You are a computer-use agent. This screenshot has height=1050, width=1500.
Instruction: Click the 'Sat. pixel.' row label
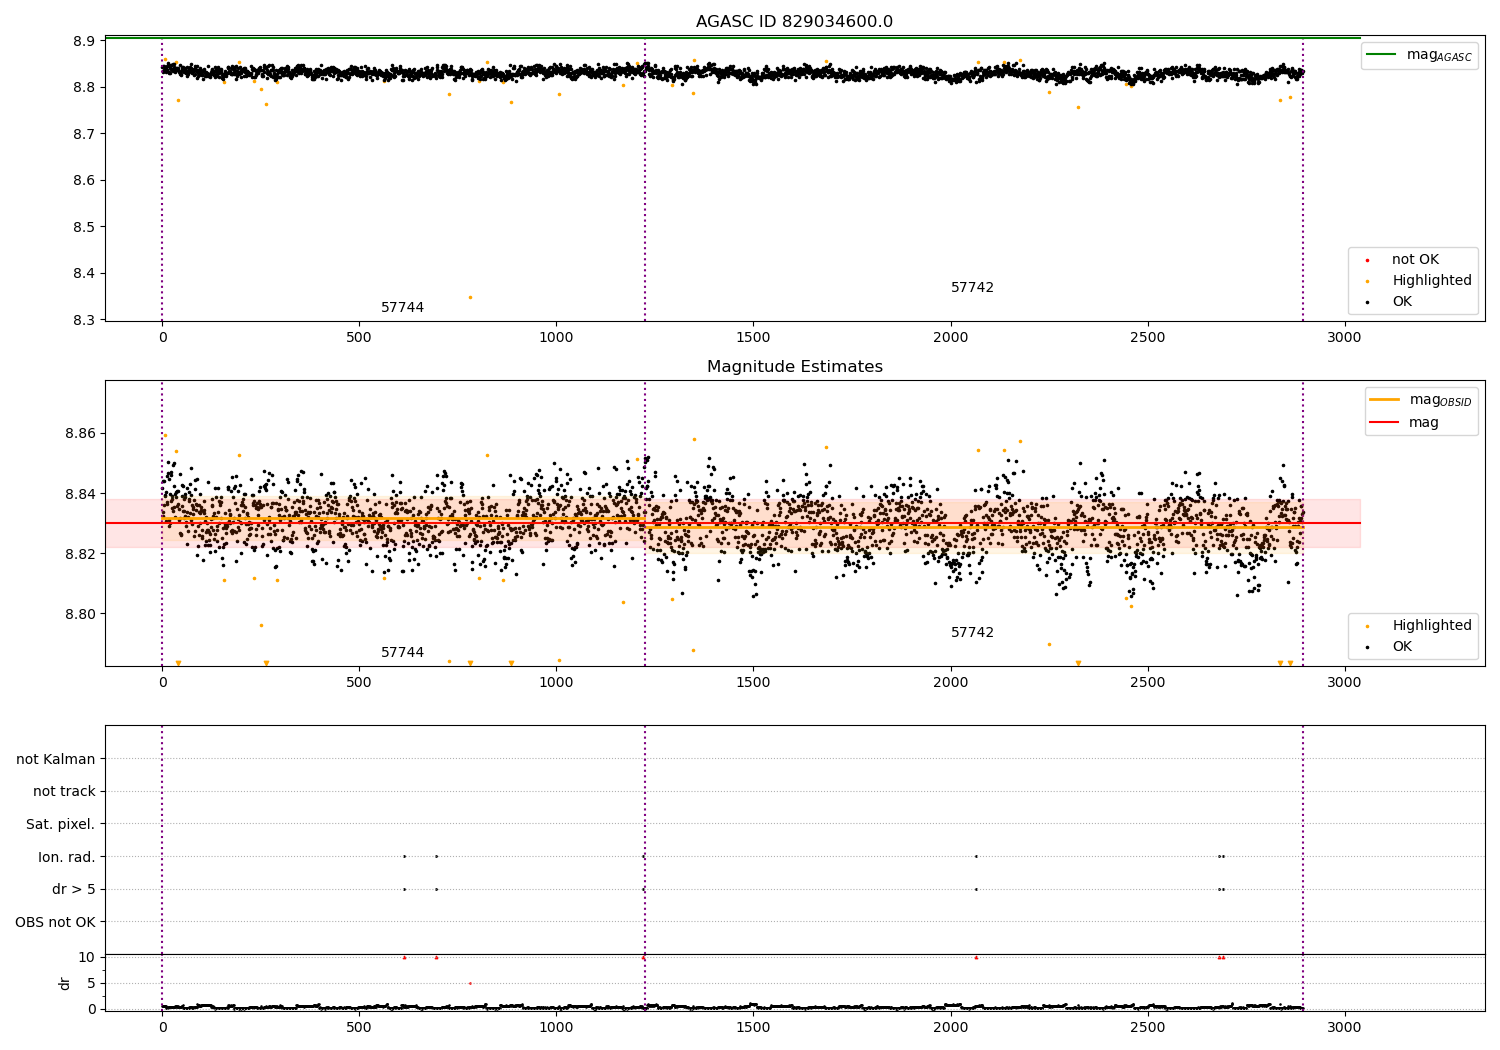[61, 824]
